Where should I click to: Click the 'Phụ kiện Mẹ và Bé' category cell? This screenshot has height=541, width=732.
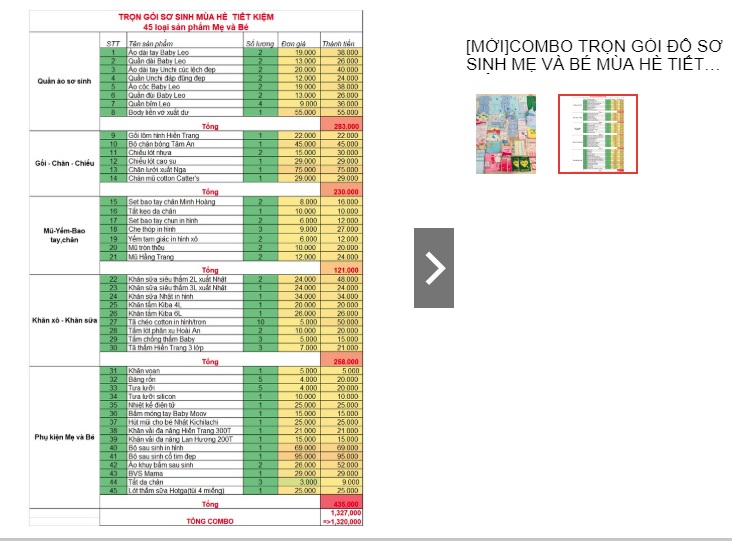(64, 437)
